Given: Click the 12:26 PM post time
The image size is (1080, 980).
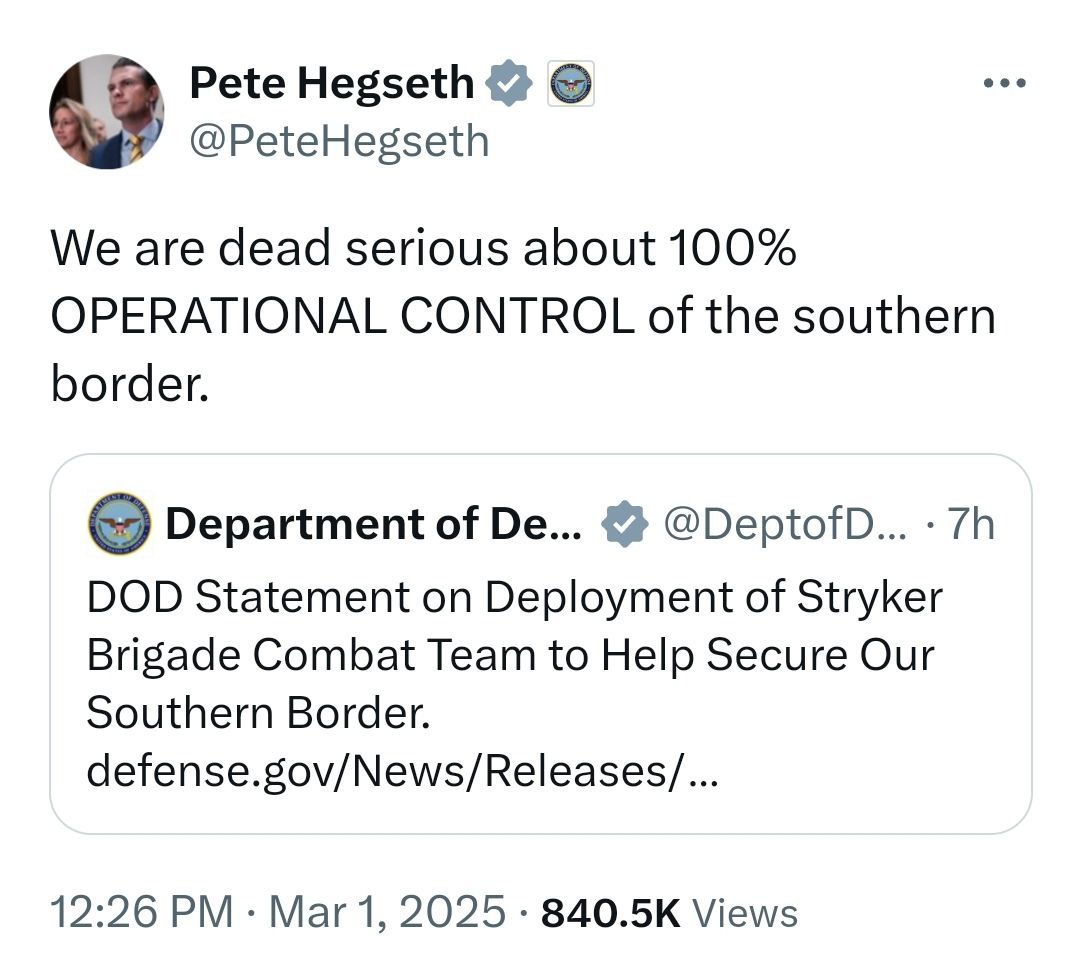Looking at the screenshot, I should tap(141, 912).
